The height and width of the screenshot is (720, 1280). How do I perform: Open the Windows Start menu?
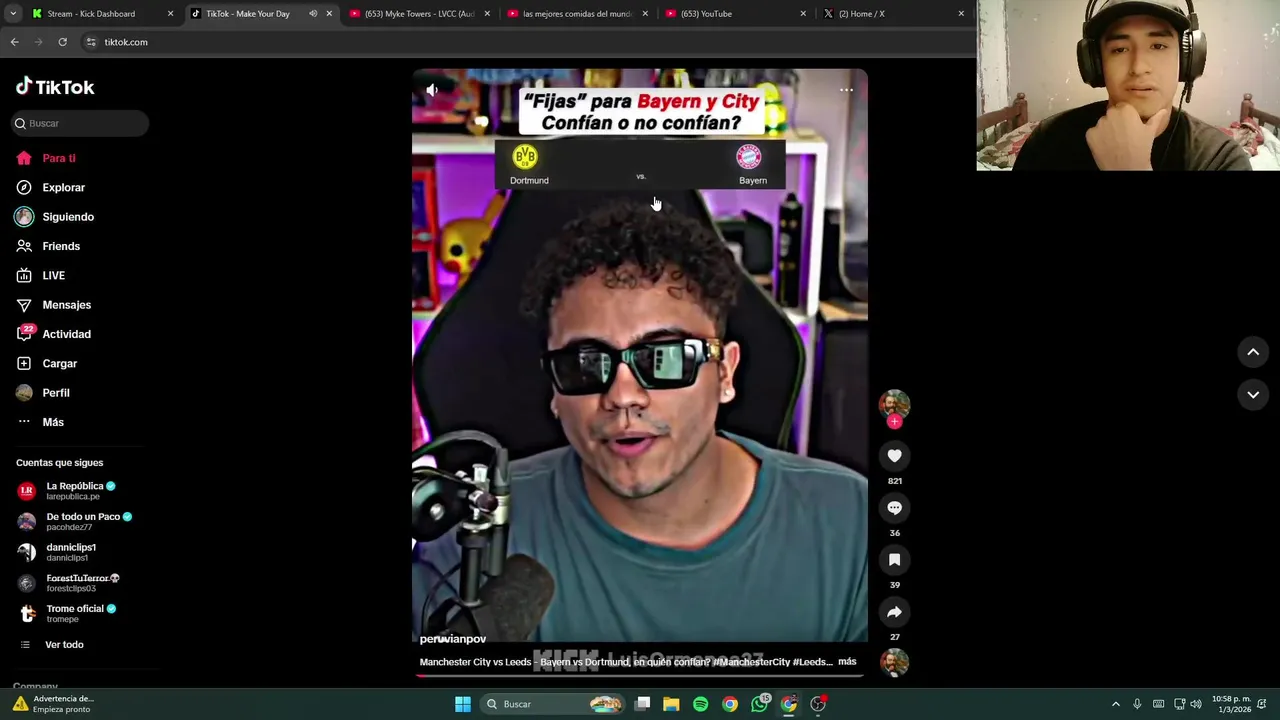463,704
